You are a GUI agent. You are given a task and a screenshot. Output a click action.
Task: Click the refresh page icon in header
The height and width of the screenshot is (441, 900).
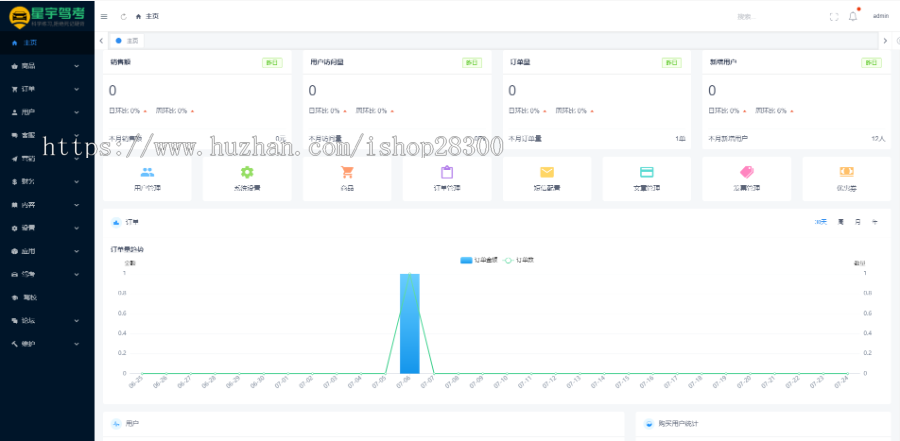coord(123,17)
